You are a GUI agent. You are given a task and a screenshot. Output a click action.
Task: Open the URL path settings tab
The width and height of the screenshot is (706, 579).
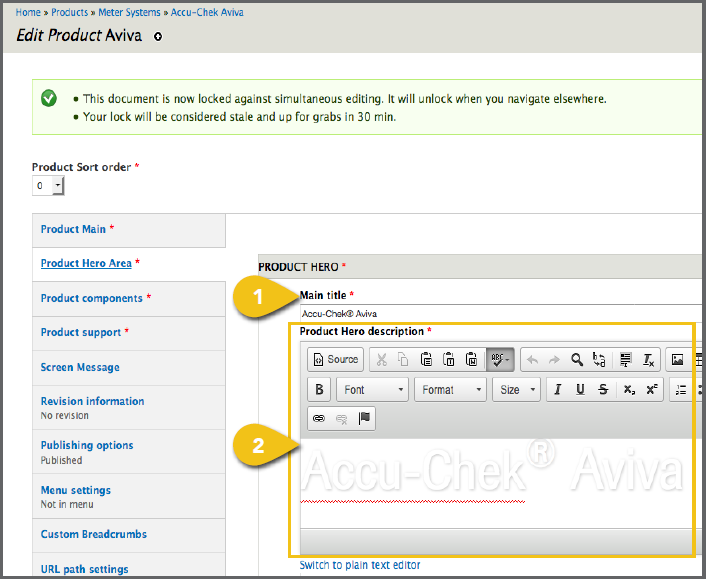point(129,566)
